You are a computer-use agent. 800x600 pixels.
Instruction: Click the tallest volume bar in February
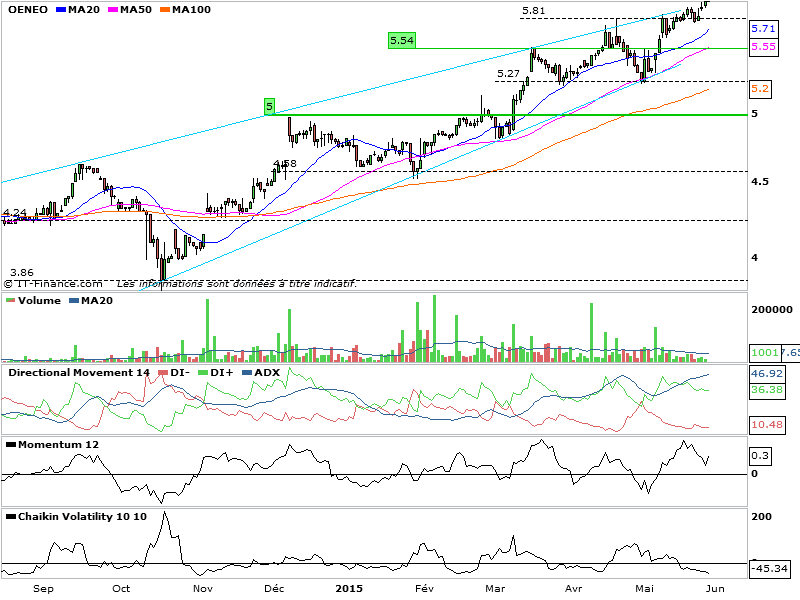(435, 329)
